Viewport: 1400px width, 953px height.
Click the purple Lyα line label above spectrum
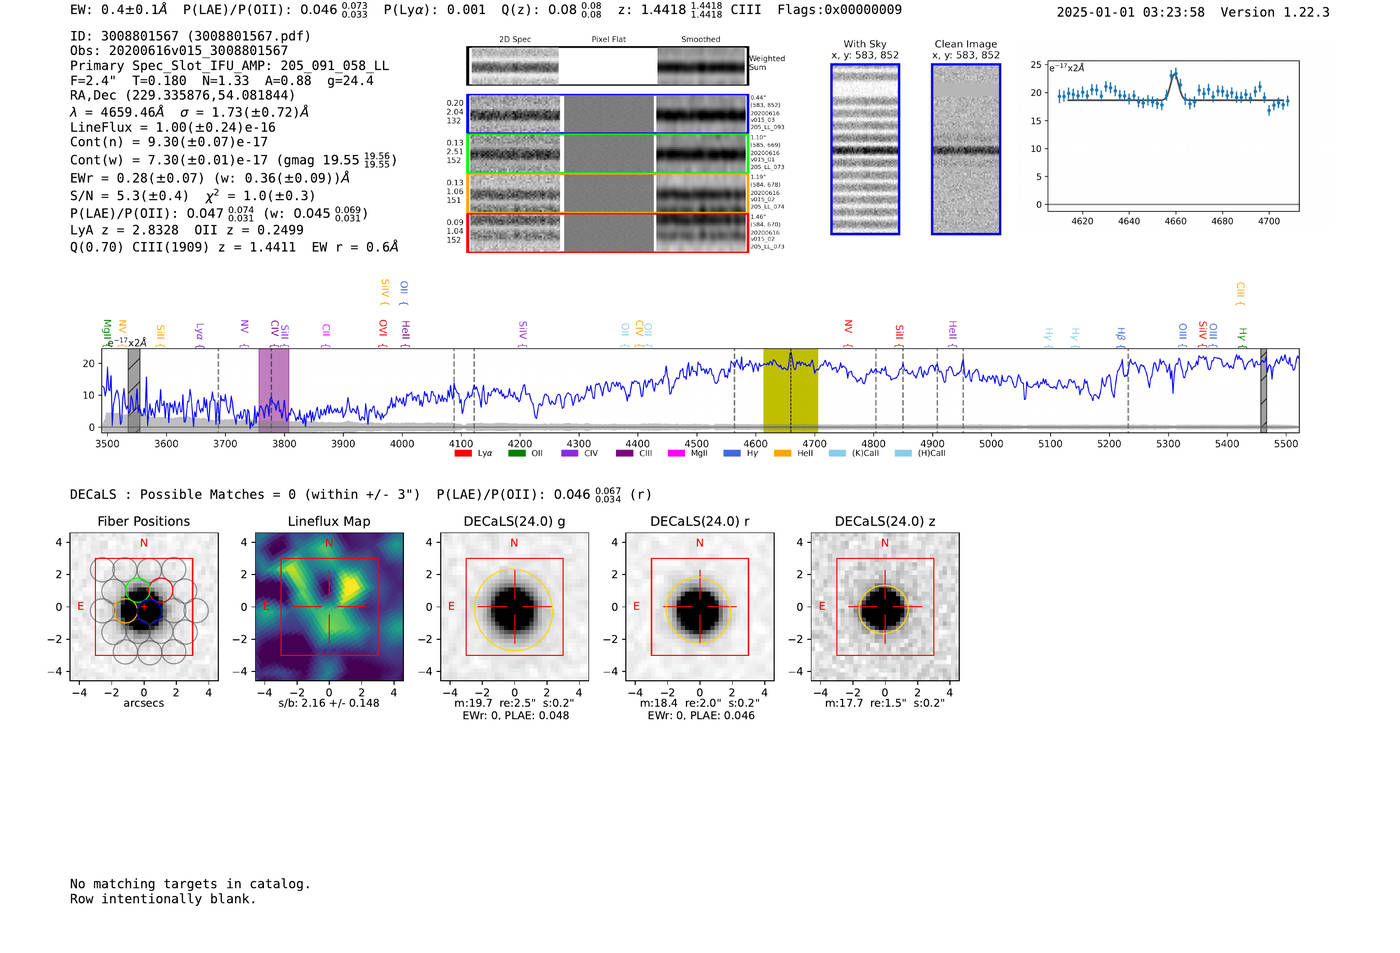199,333
